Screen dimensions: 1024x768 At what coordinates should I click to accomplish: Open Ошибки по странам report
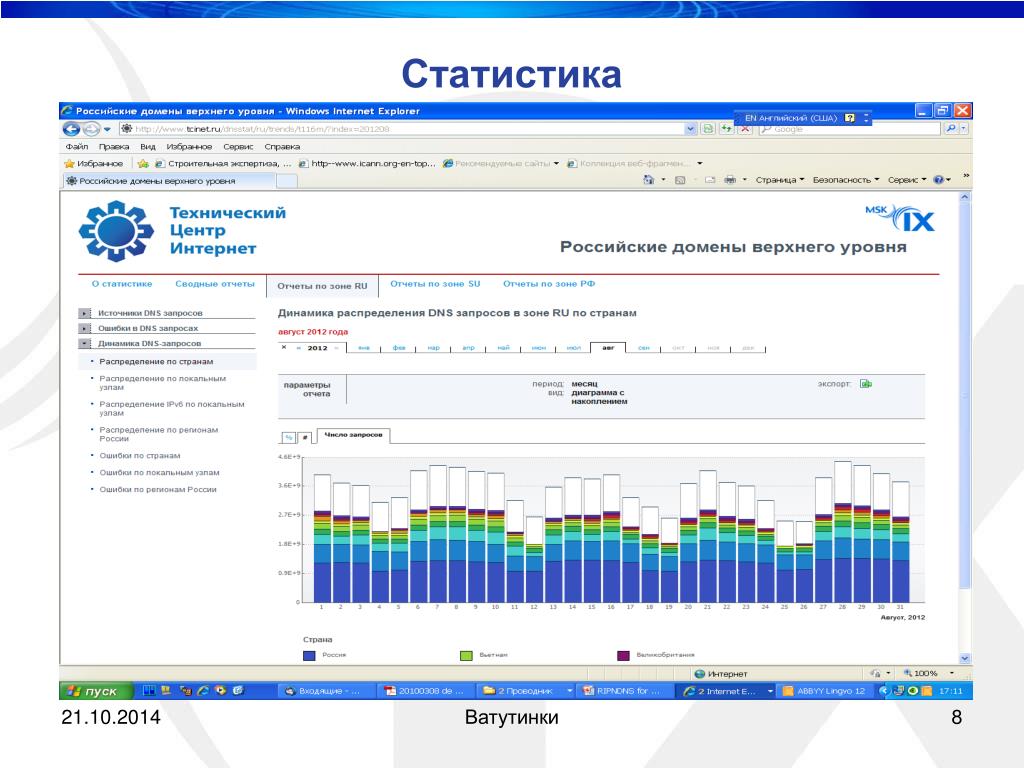[x=140, y=456]
